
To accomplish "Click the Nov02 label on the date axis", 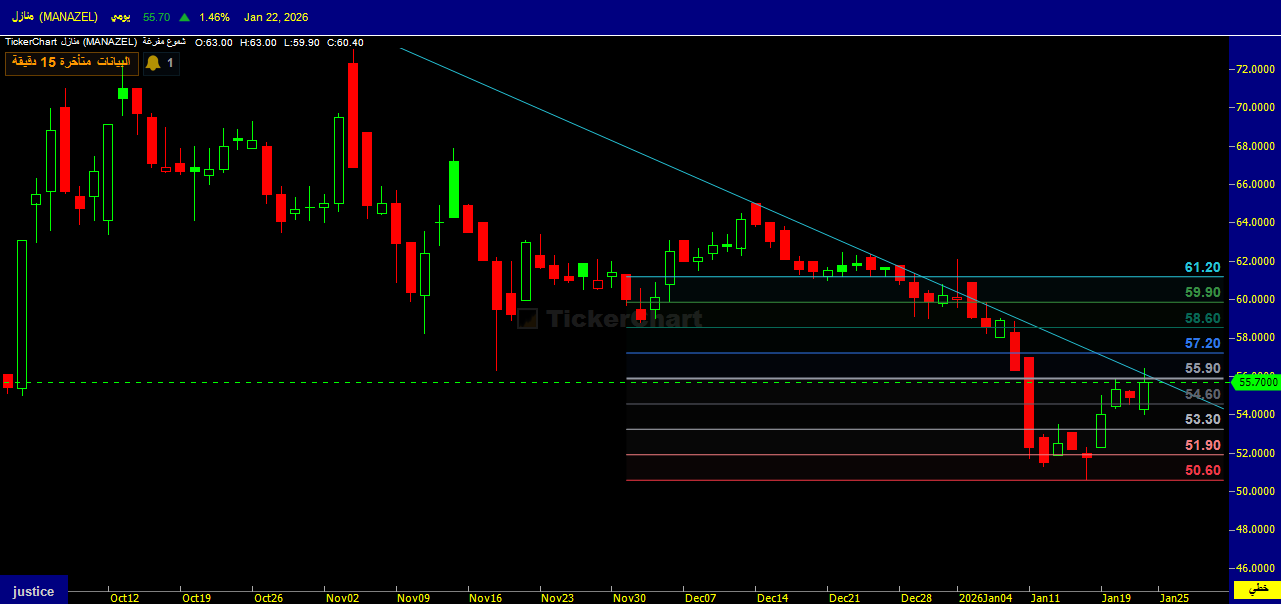I will [342, 598].
